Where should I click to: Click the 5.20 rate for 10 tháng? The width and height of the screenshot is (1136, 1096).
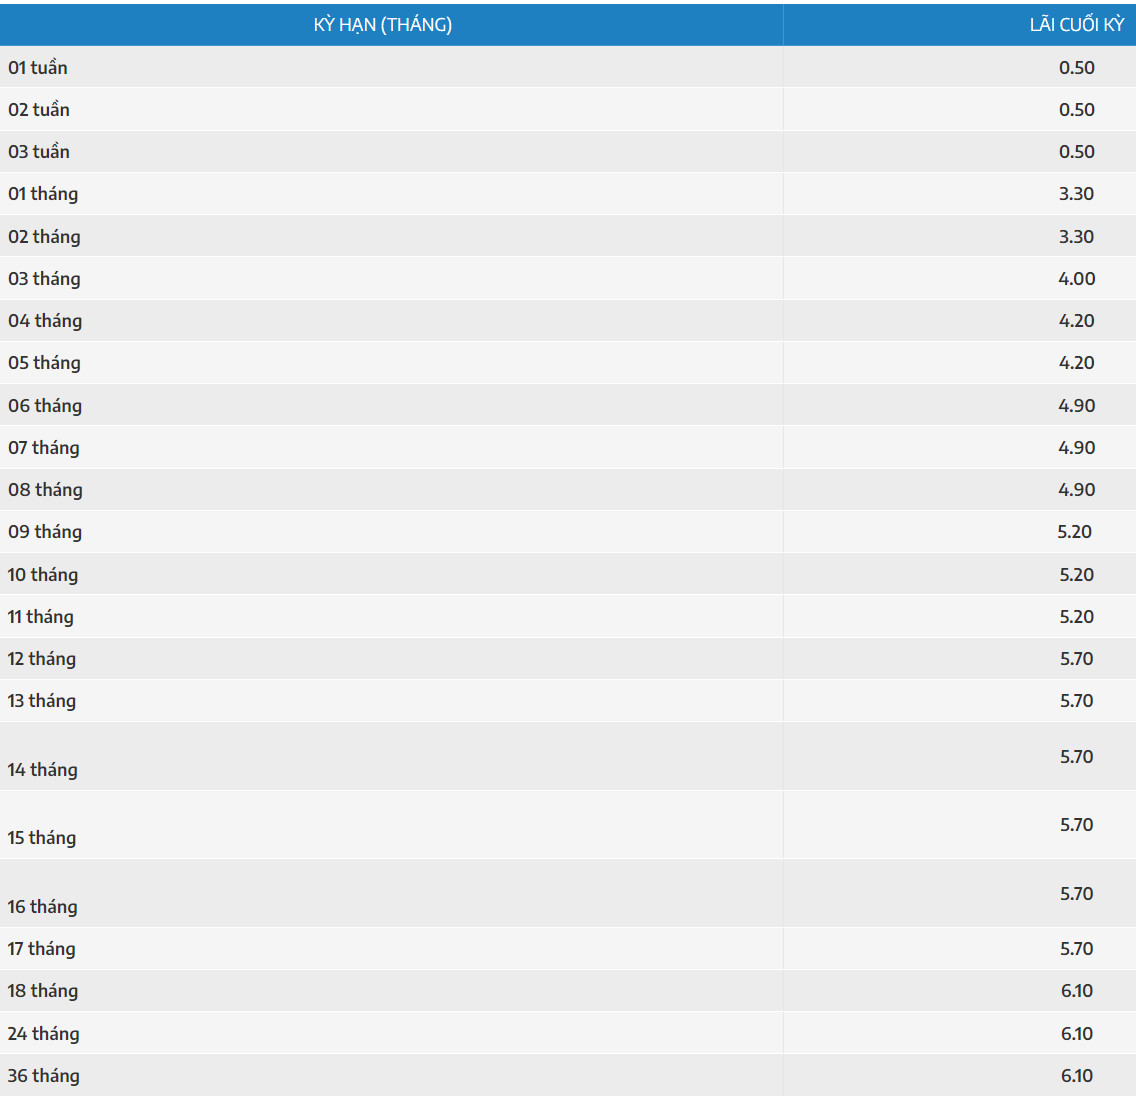1076,575
